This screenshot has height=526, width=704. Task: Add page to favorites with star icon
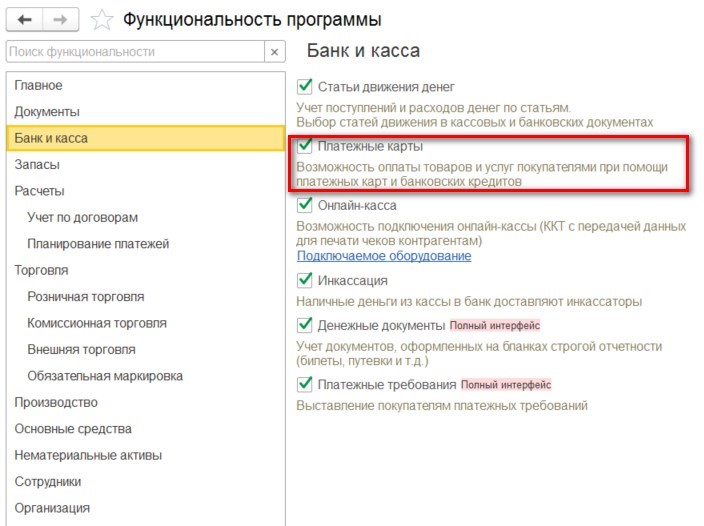point(102,20)
